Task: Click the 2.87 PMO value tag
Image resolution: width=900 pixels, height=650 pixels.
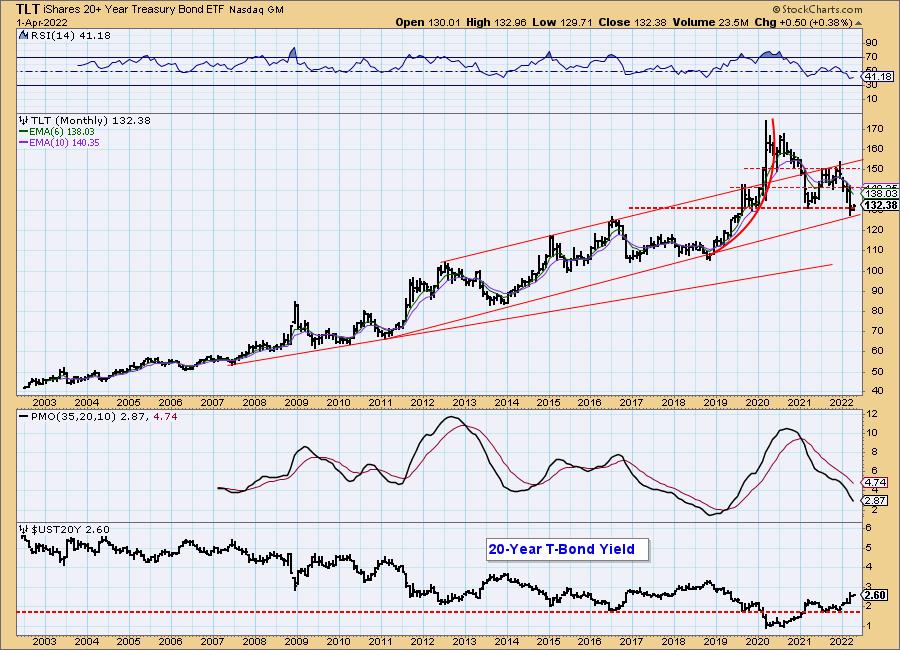Action: 876,501
